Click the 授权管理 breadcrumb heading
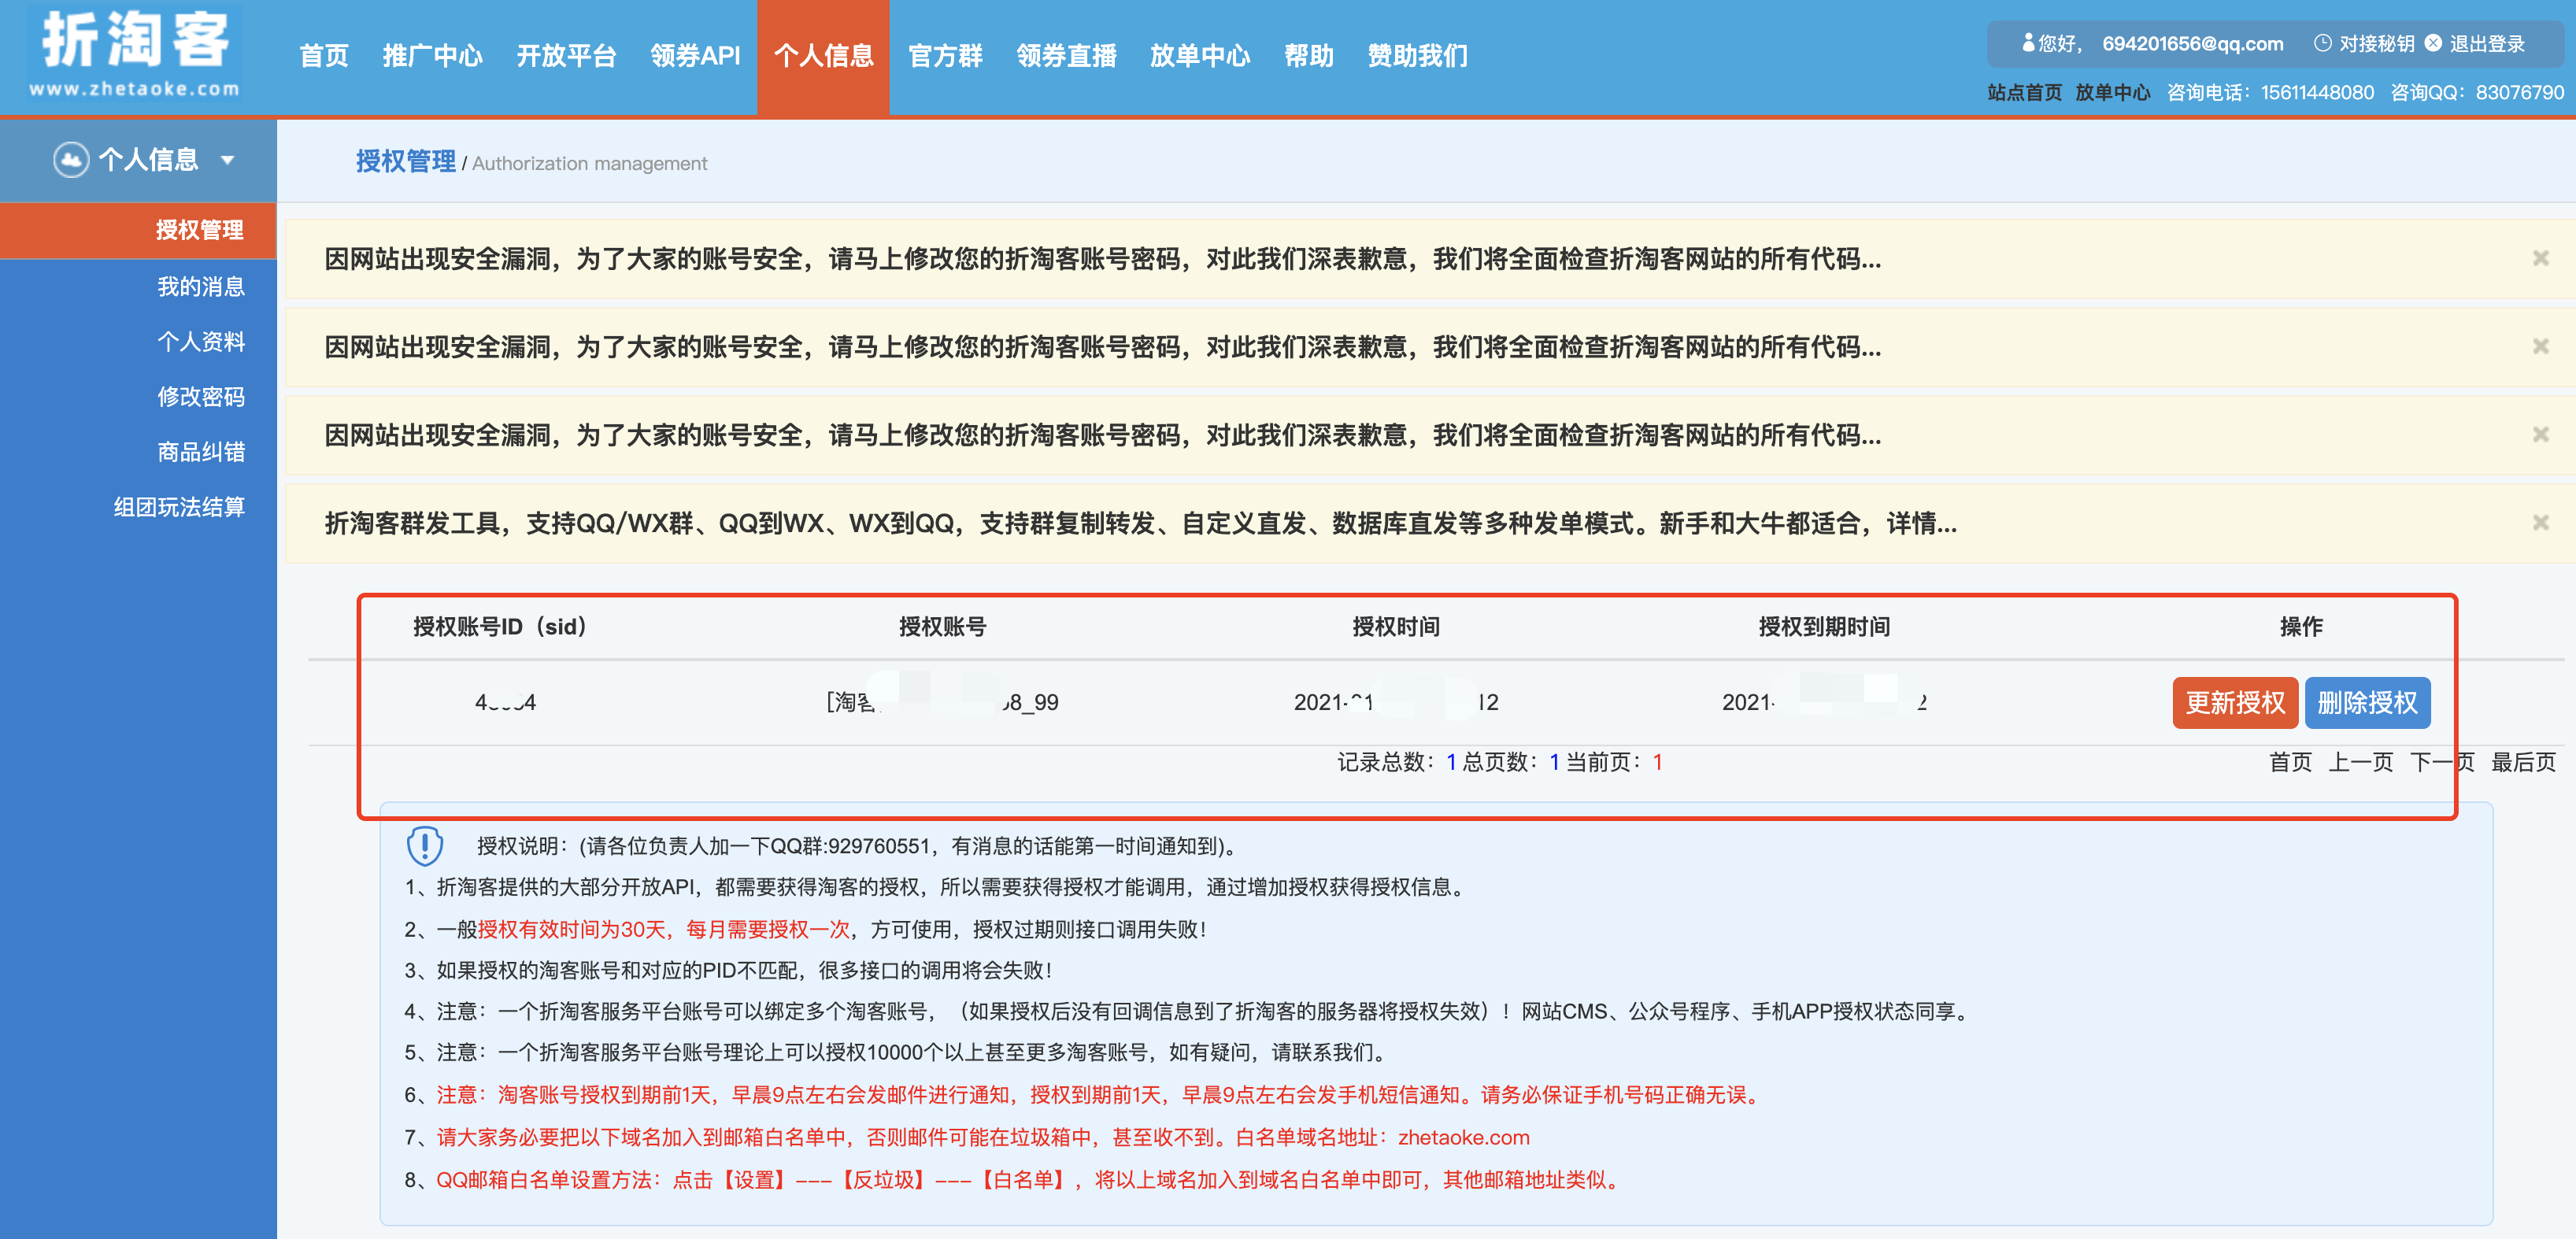 coord(405,161)
